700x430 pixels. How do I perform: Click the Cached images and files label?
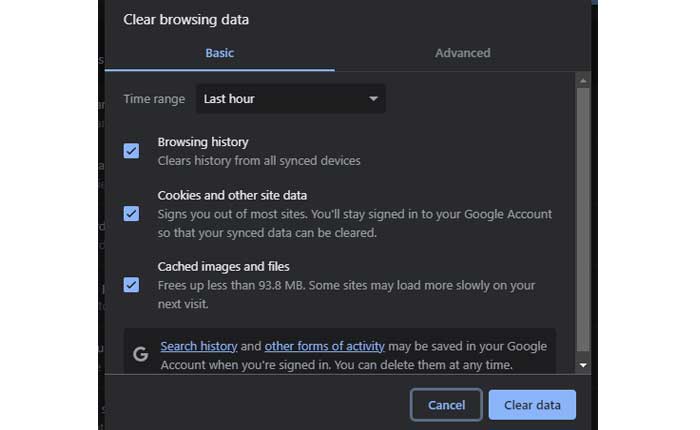[224, 267]
